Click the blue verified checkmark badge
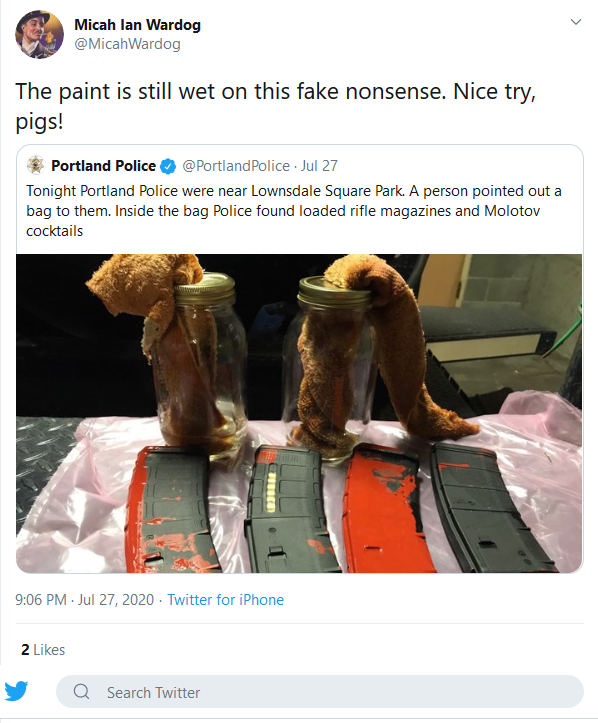 [x=168, y=166]
